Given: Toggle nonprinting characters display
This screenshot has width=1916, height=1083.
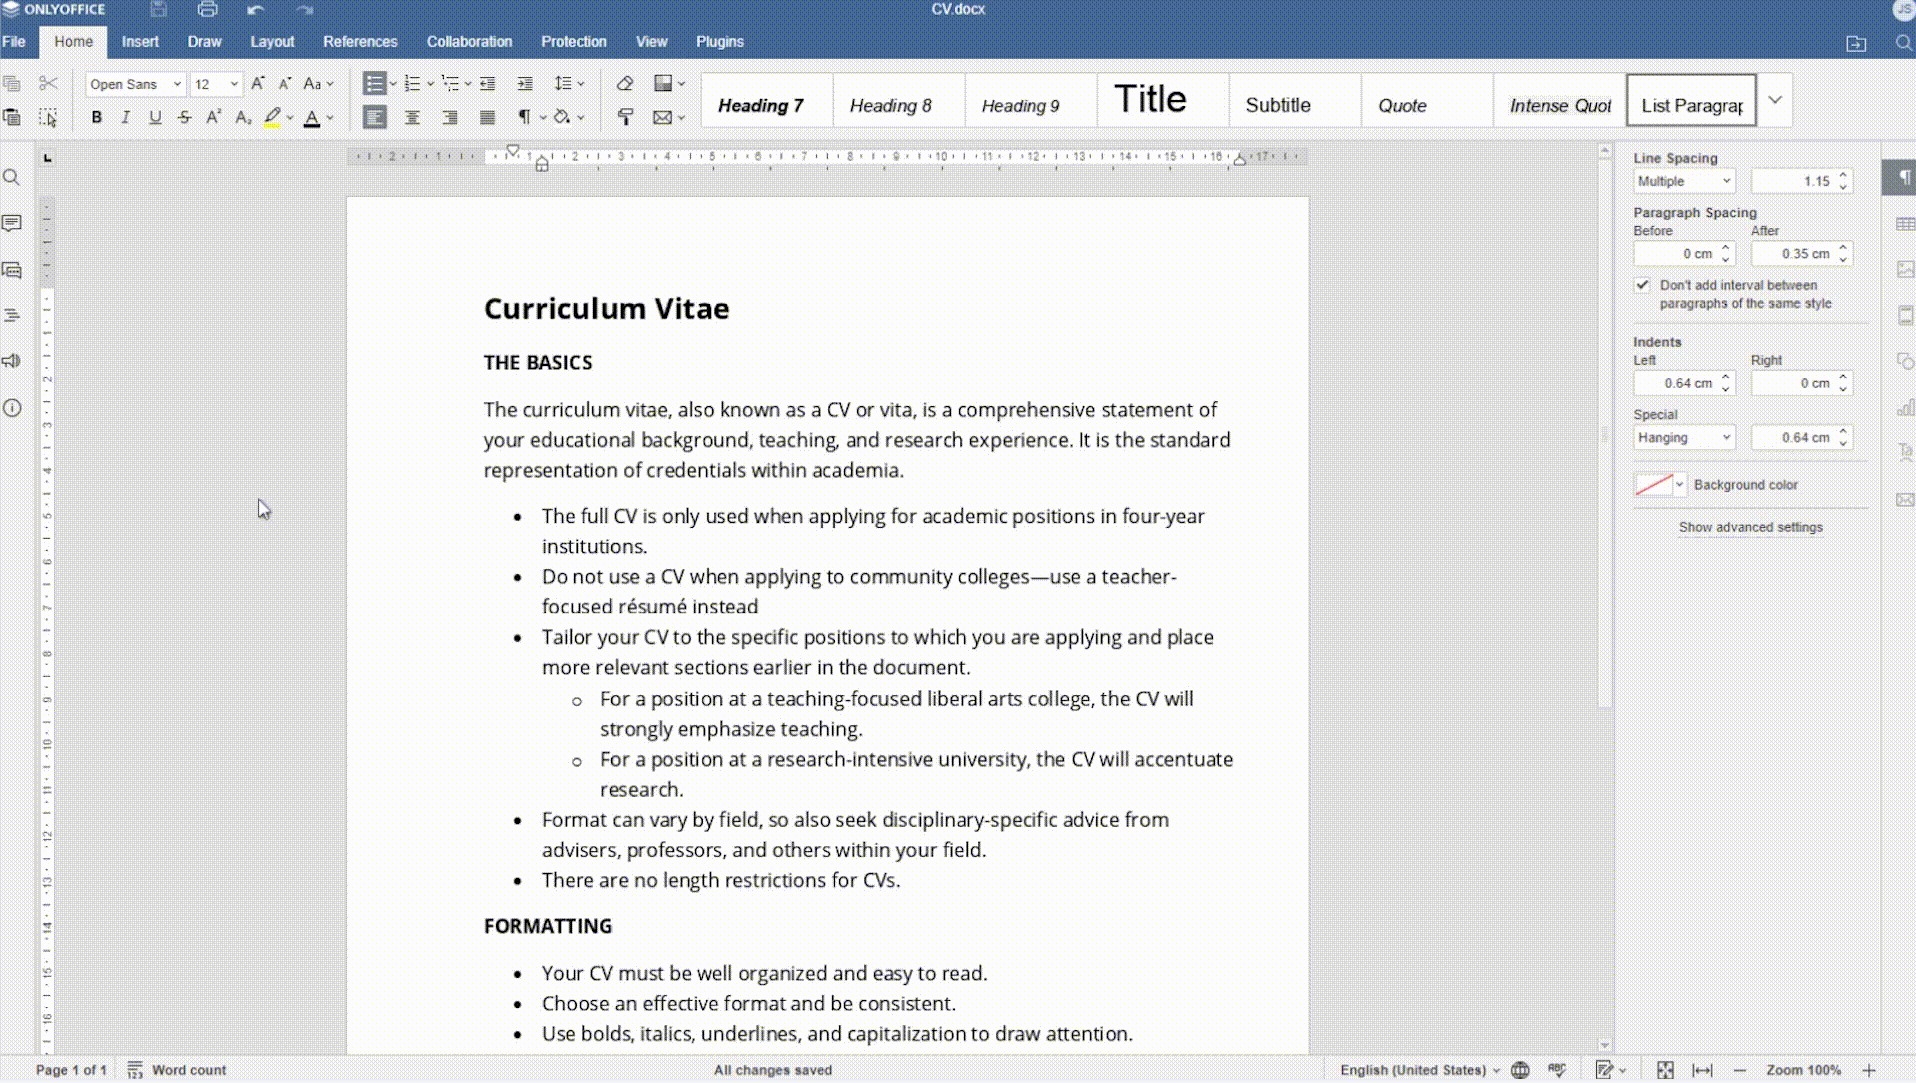Looking at the screenshot, I should tap(524, 118).
